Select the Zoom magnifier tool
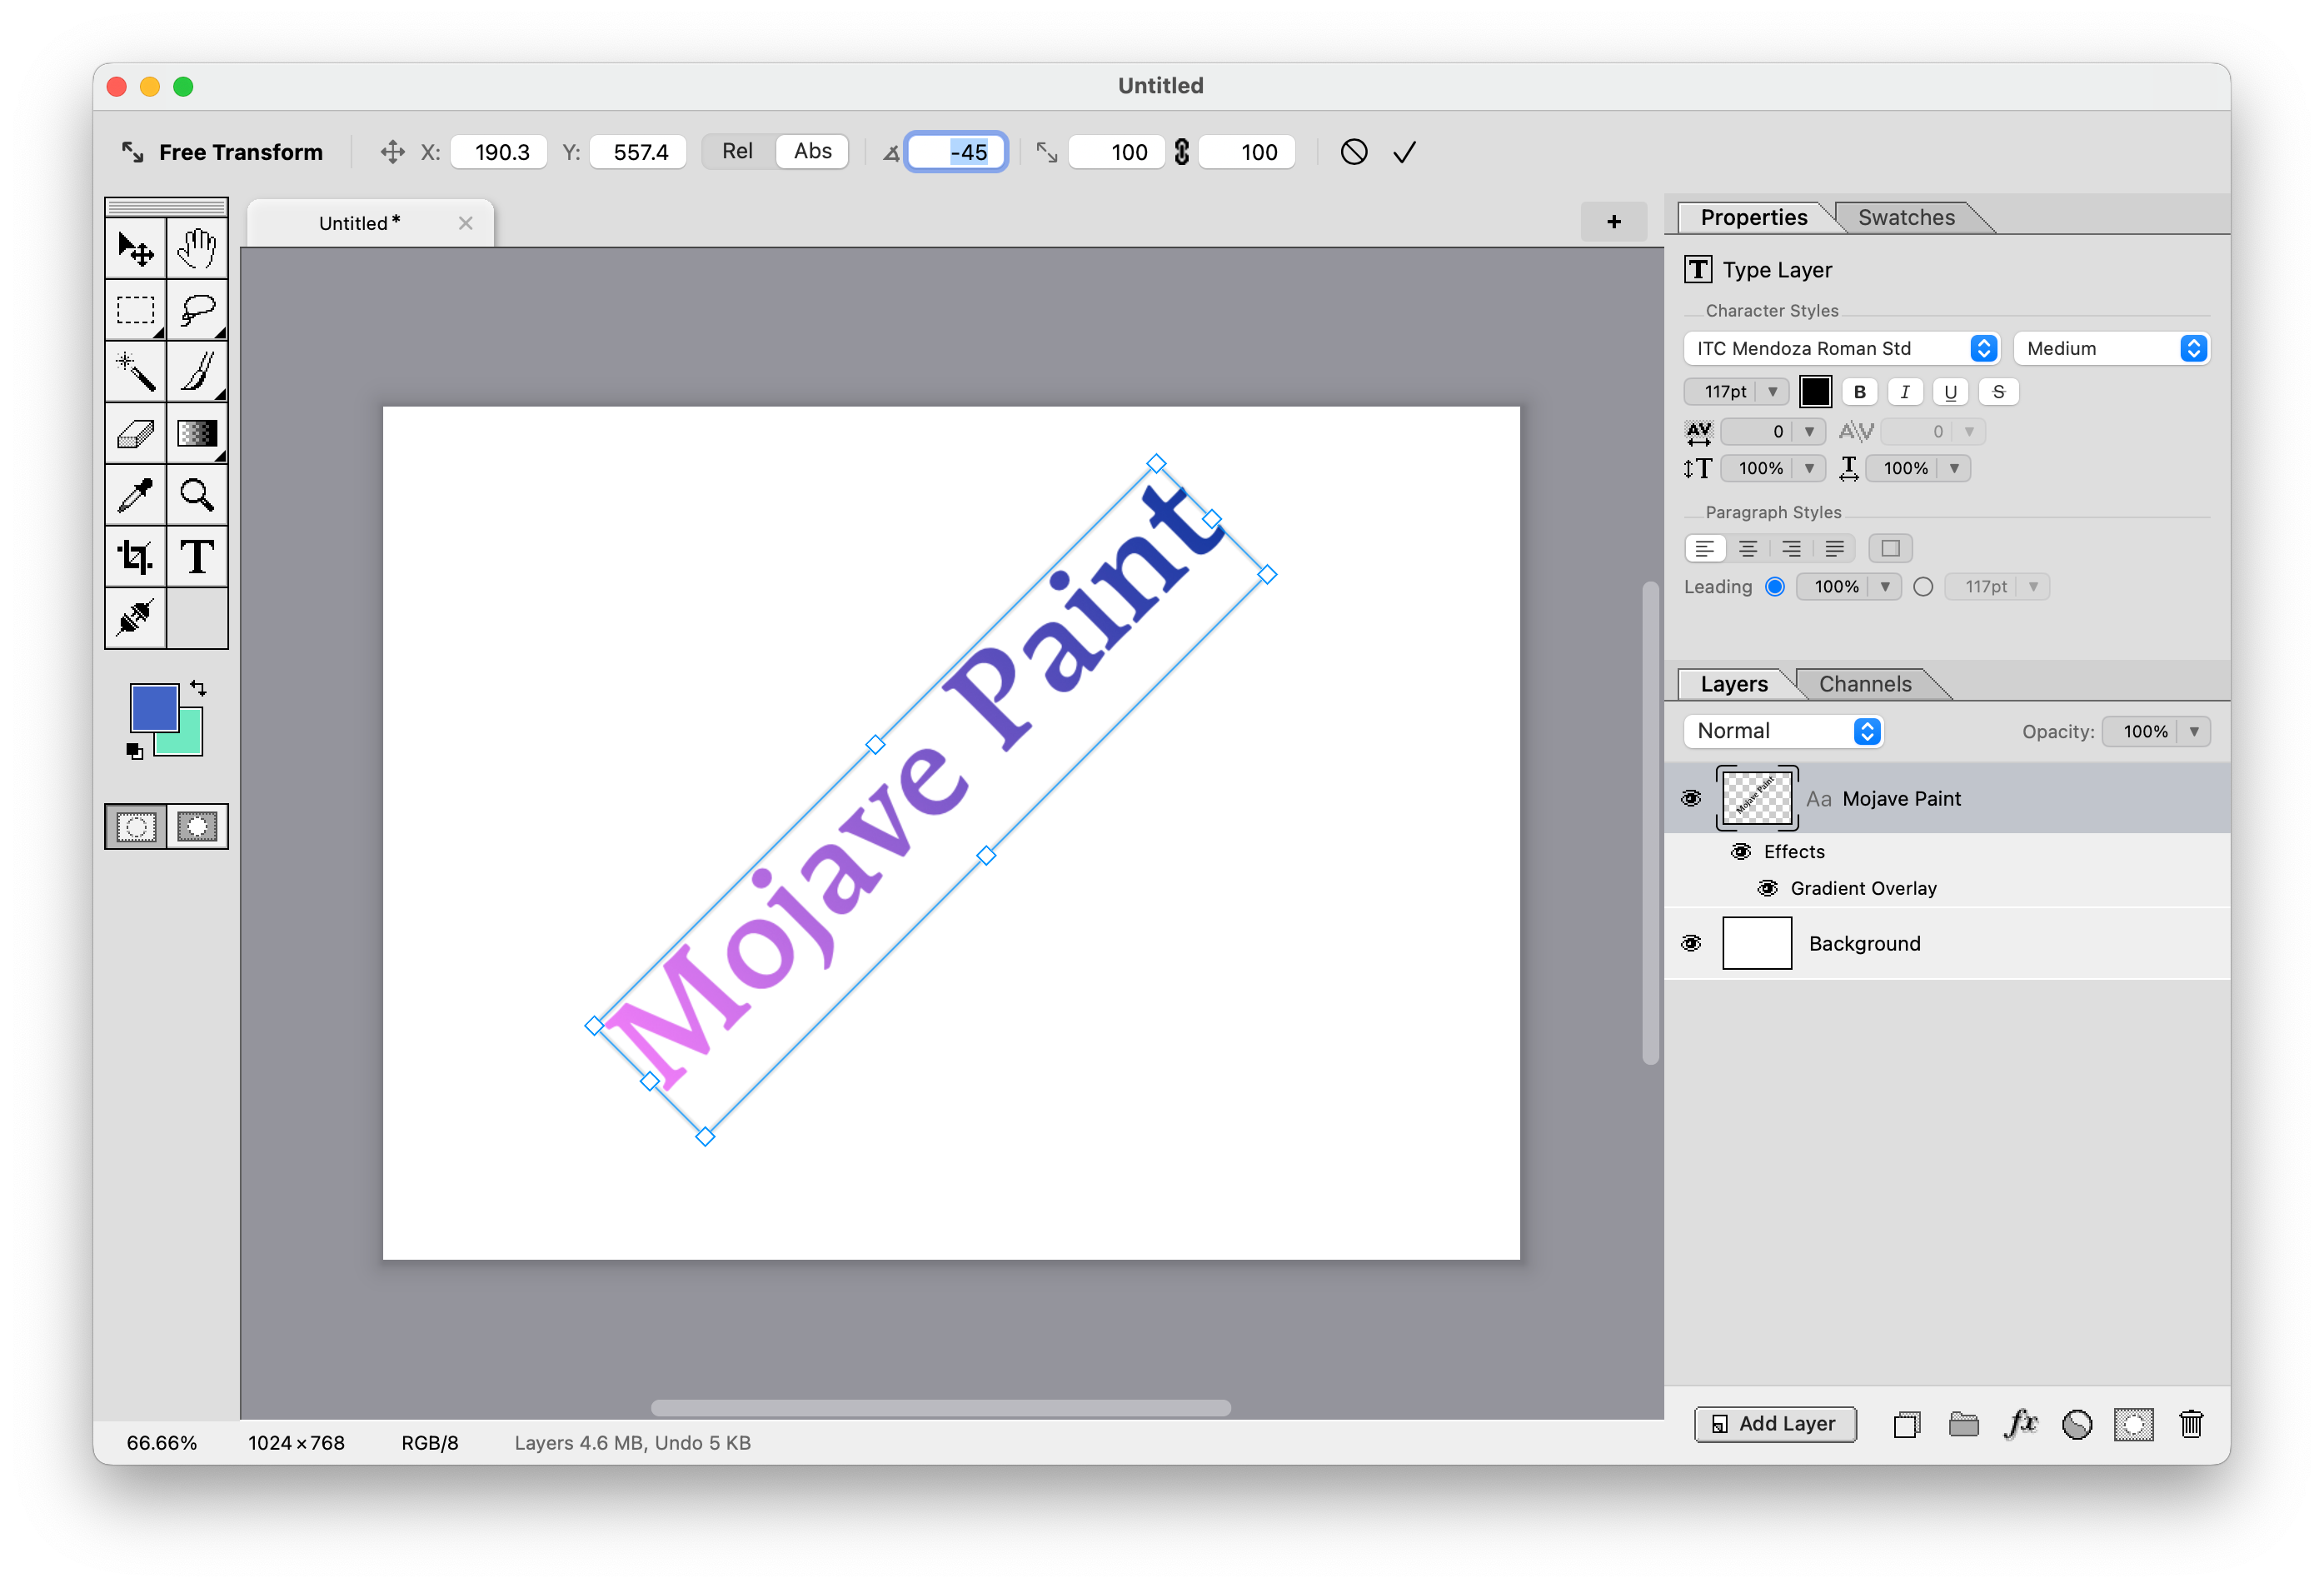The width and height of the screenshot is (2324, 1588). click(x=197, y=495)
